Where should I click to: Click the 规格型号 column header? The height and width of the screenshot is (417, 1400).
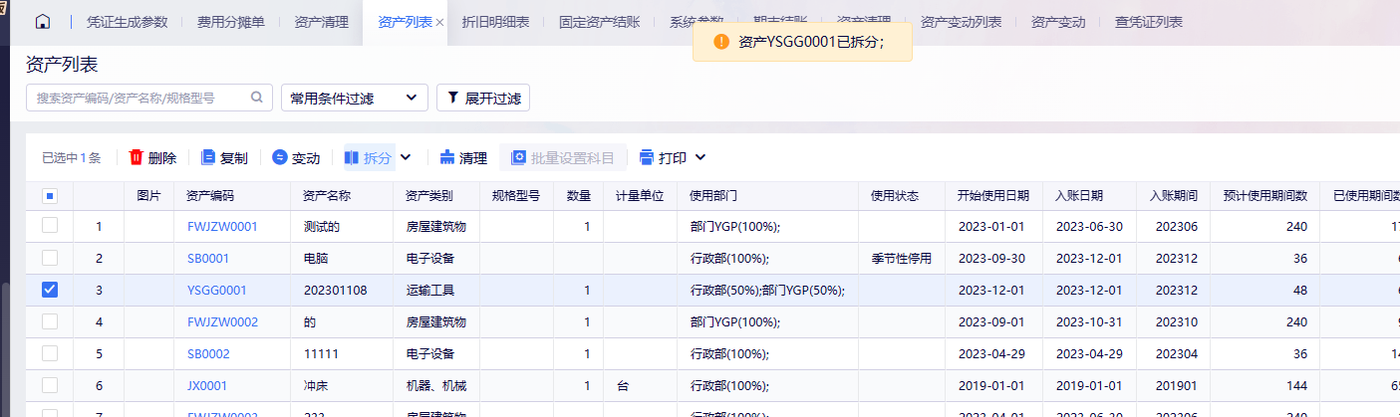click(x=516, y=196)
